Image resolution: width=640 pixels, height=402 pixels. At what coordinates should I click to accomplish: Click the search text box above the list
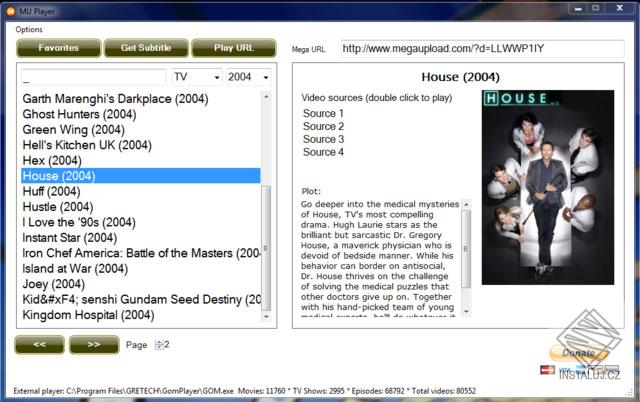94,77
